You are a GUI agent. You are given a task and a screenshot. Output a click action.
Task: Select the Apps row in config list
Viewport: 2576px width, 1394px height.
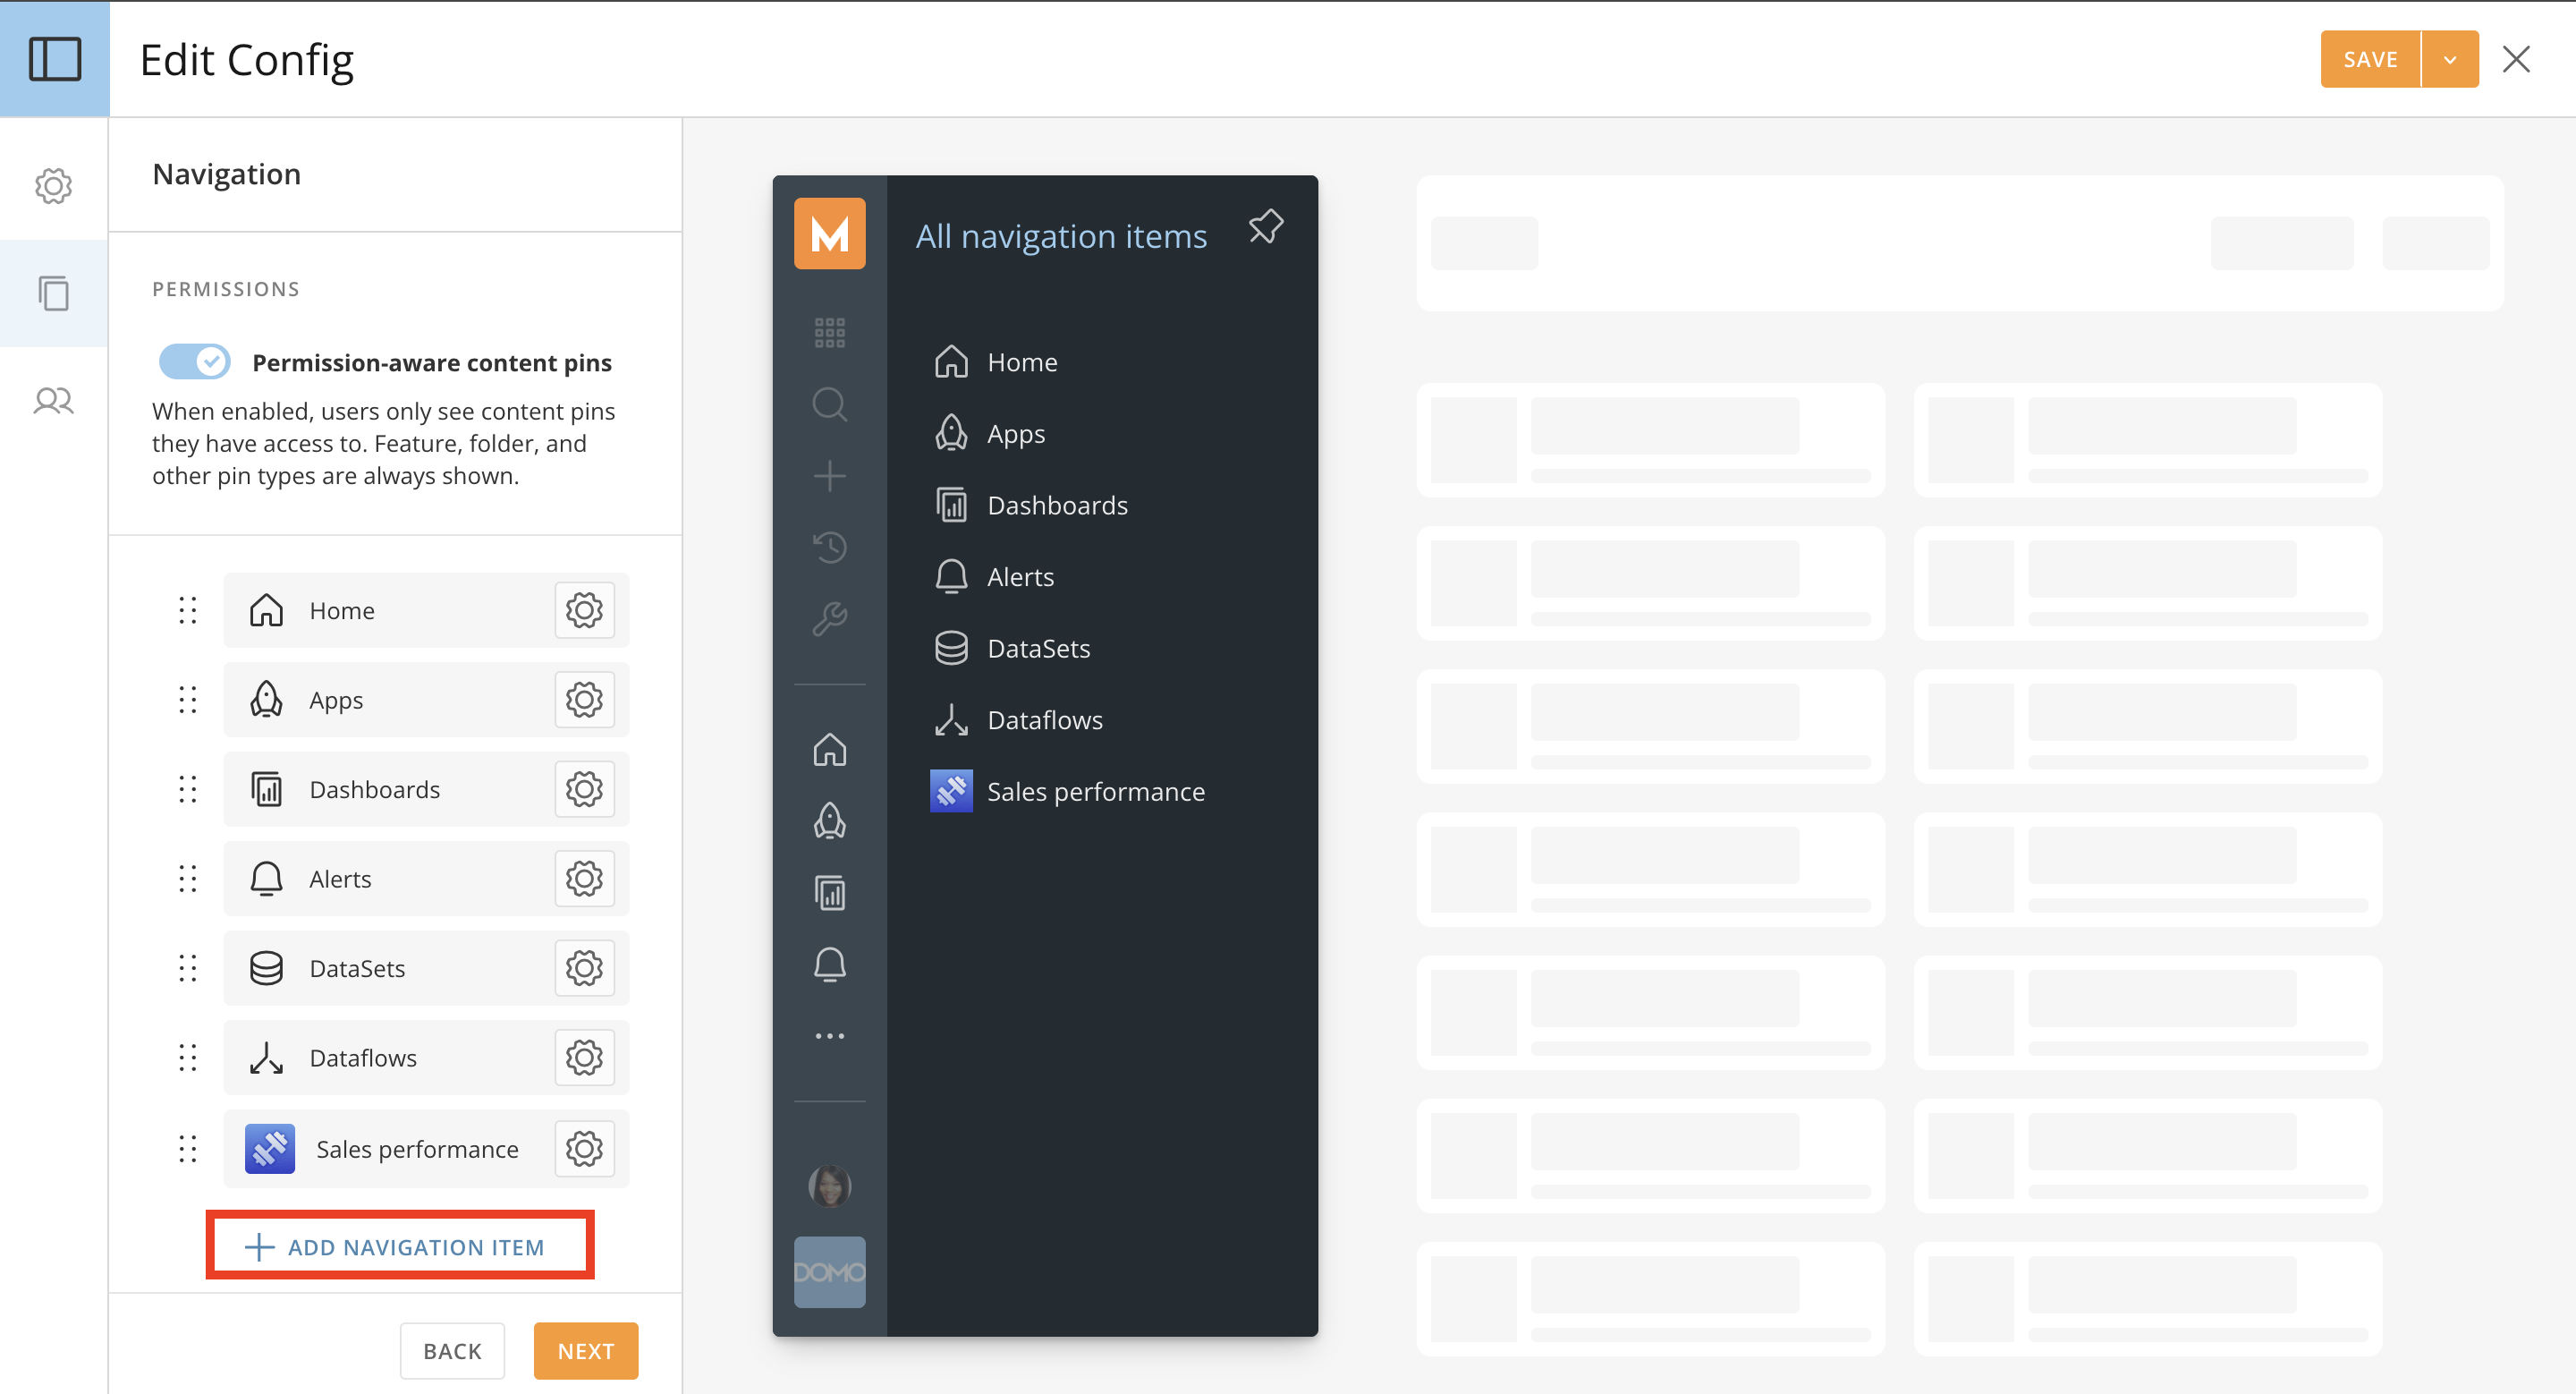point(426,700)
